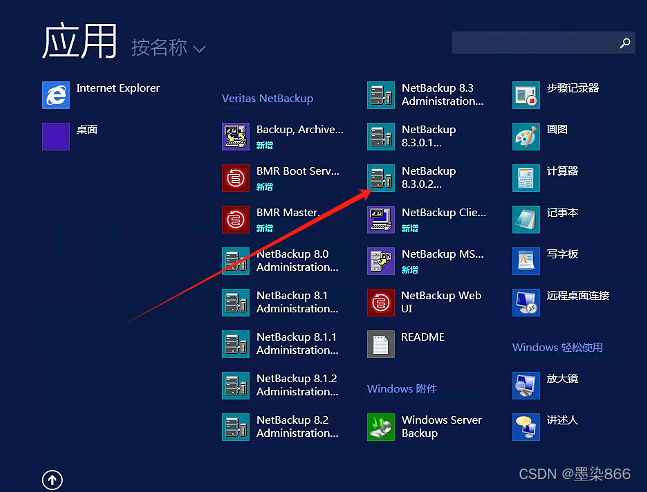This screenshot has height=492, width=647.
Task: Click the 远程桌面连接 label text
Action: click(x=578, y=296)
